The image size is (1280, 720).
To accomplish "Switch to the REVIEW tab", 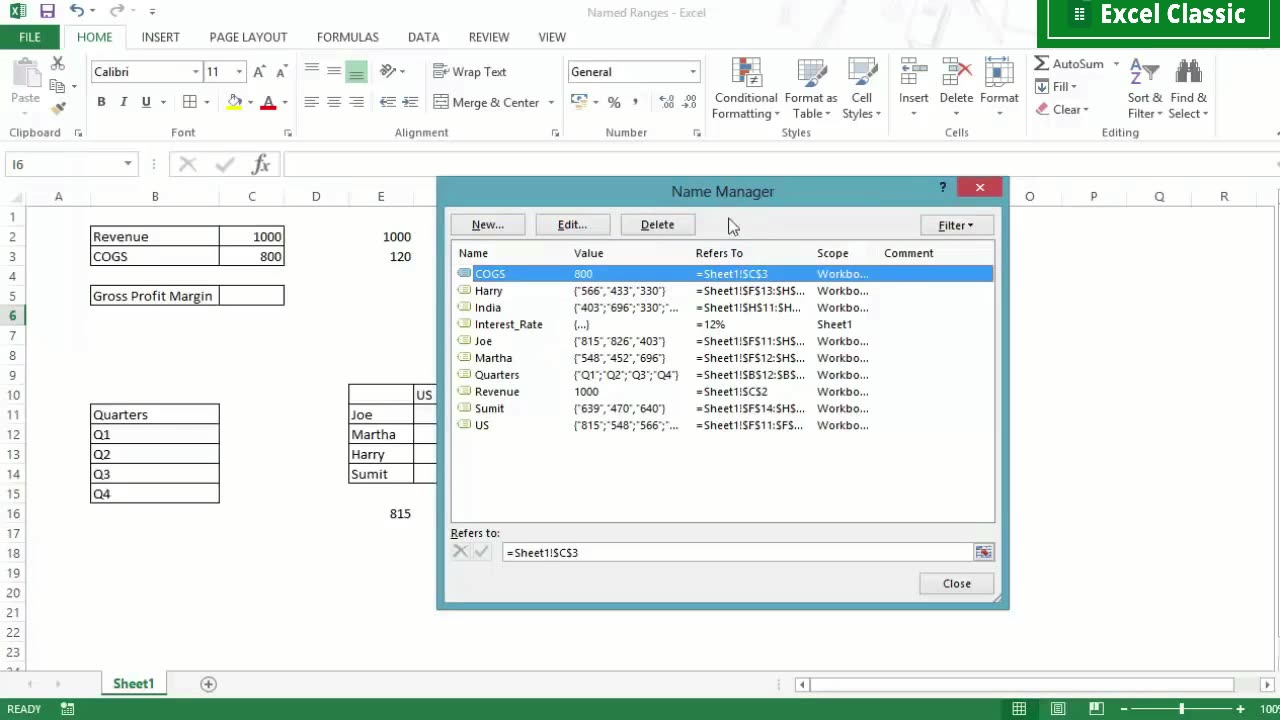I will [489, 37].
